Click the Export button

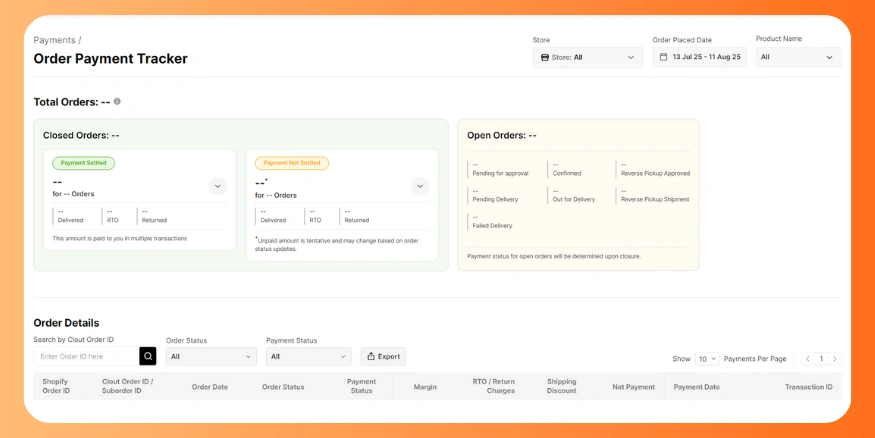(383, 356)
